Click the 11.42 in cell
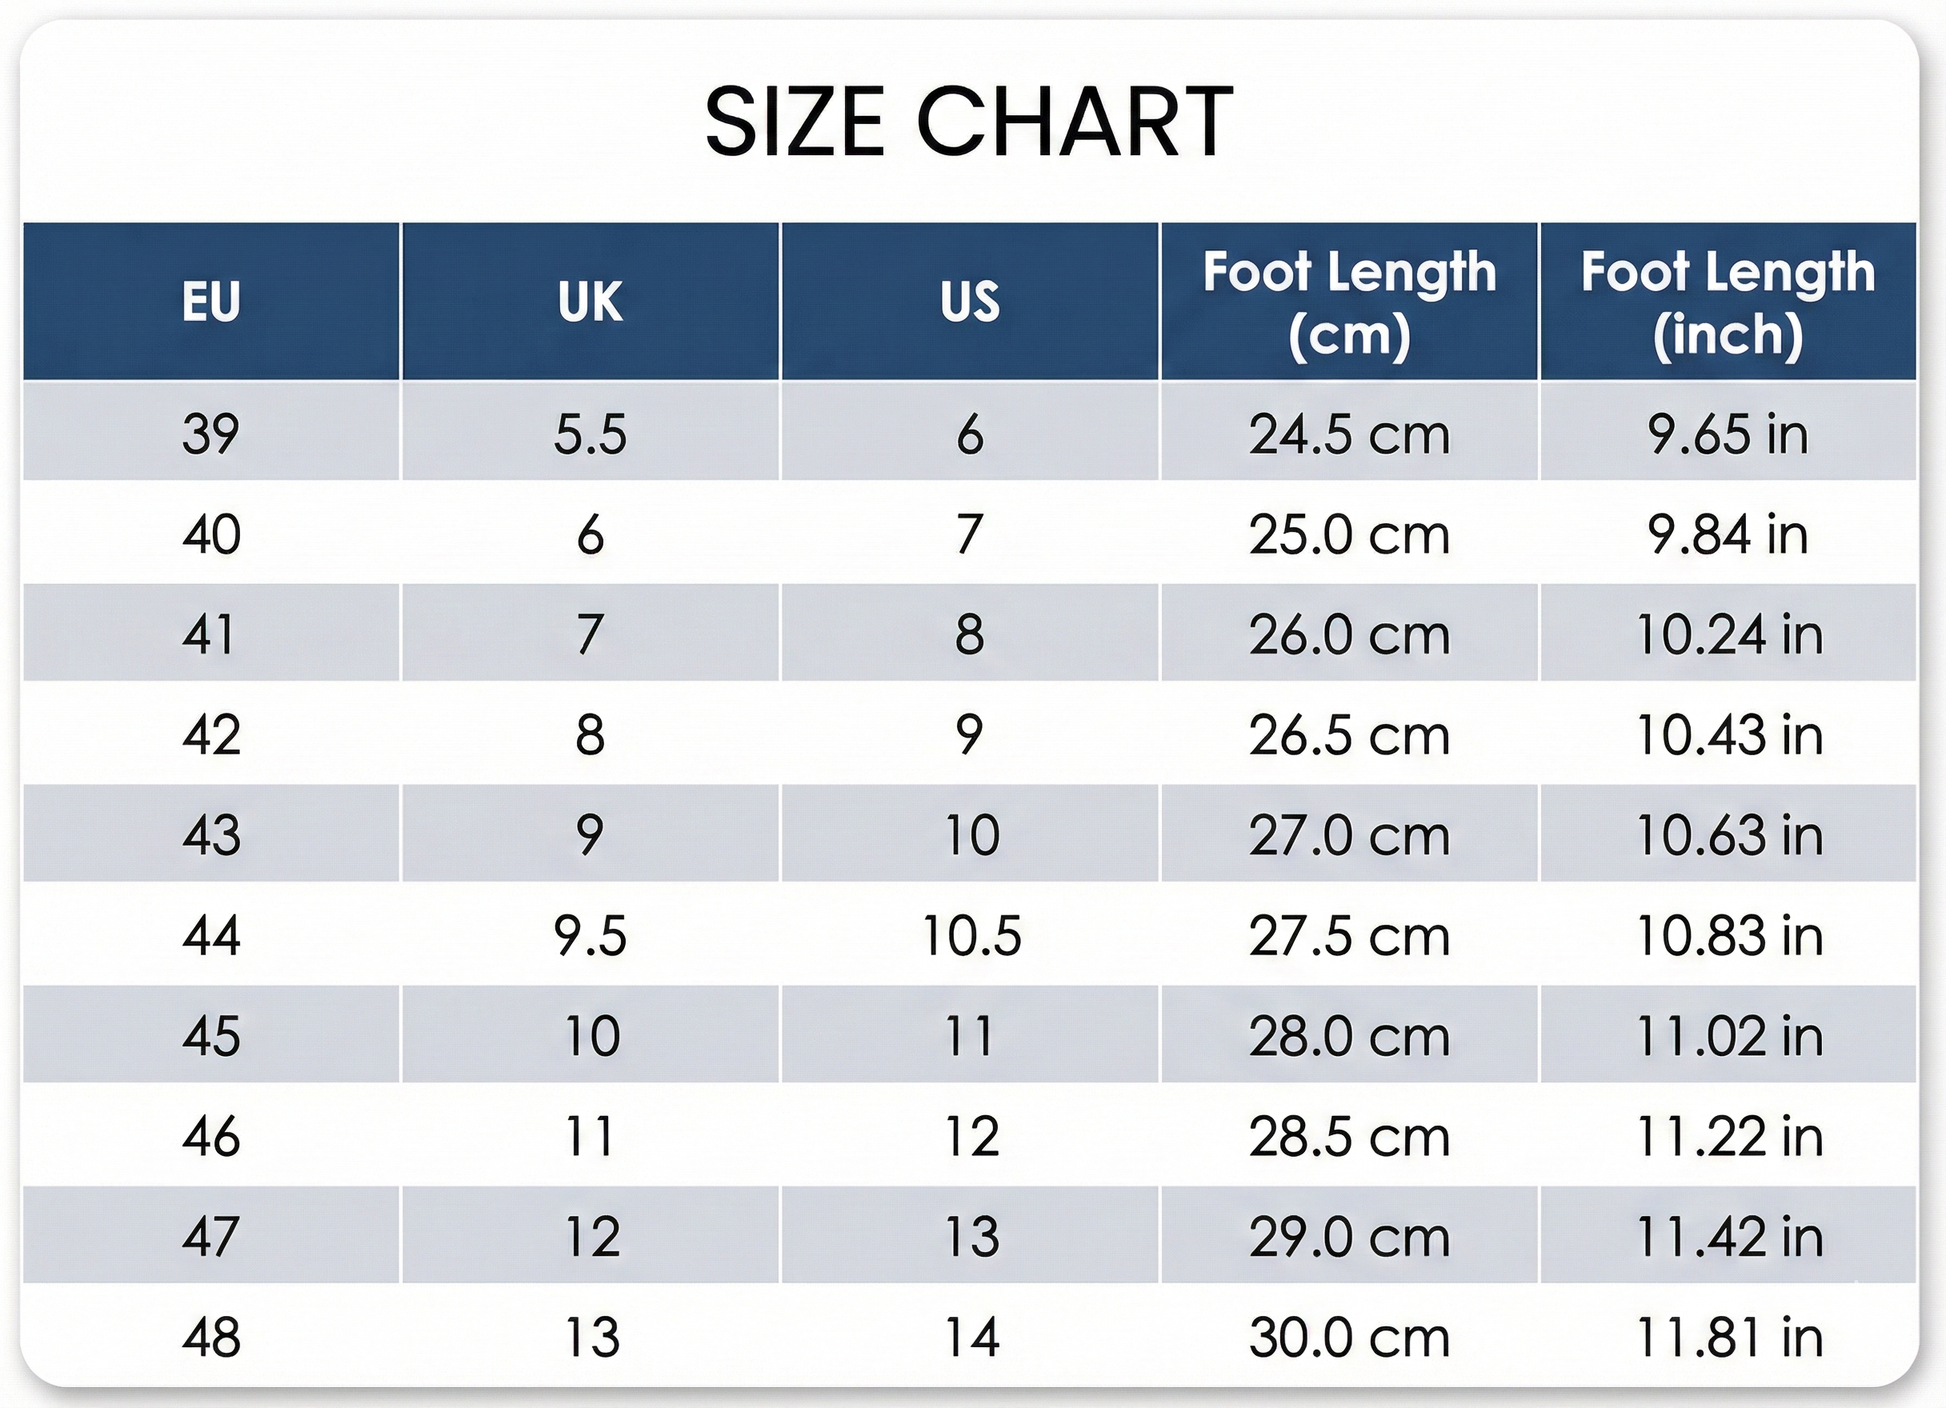 (1727, 1237)
